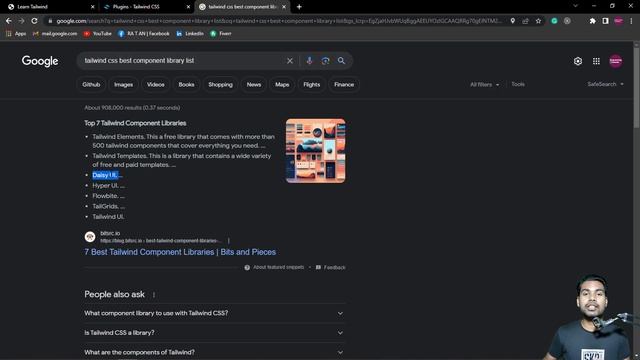Open the SafeSearch dropdown
The image size is (640, 360).
click(x=606, y=84)
